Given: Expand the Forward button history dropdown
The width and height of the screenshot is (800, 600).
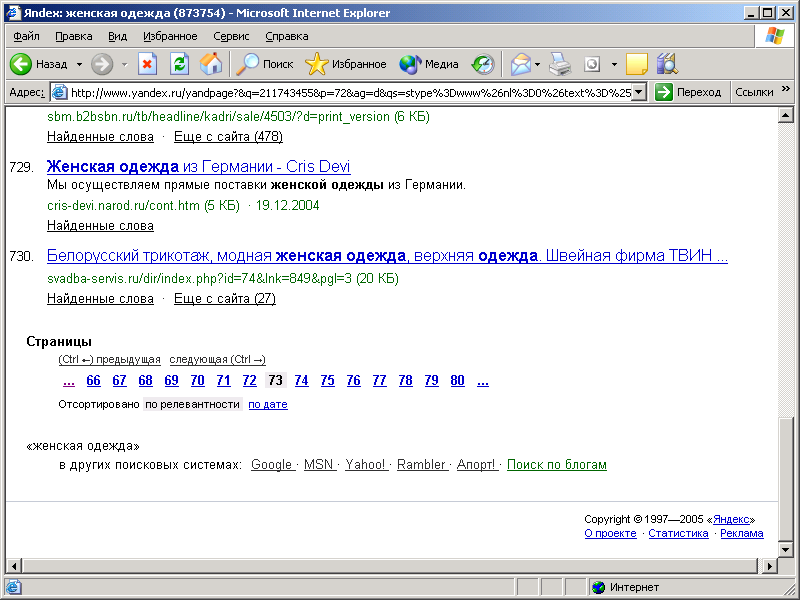Looking at the screenshot, I should pos(124,64).
